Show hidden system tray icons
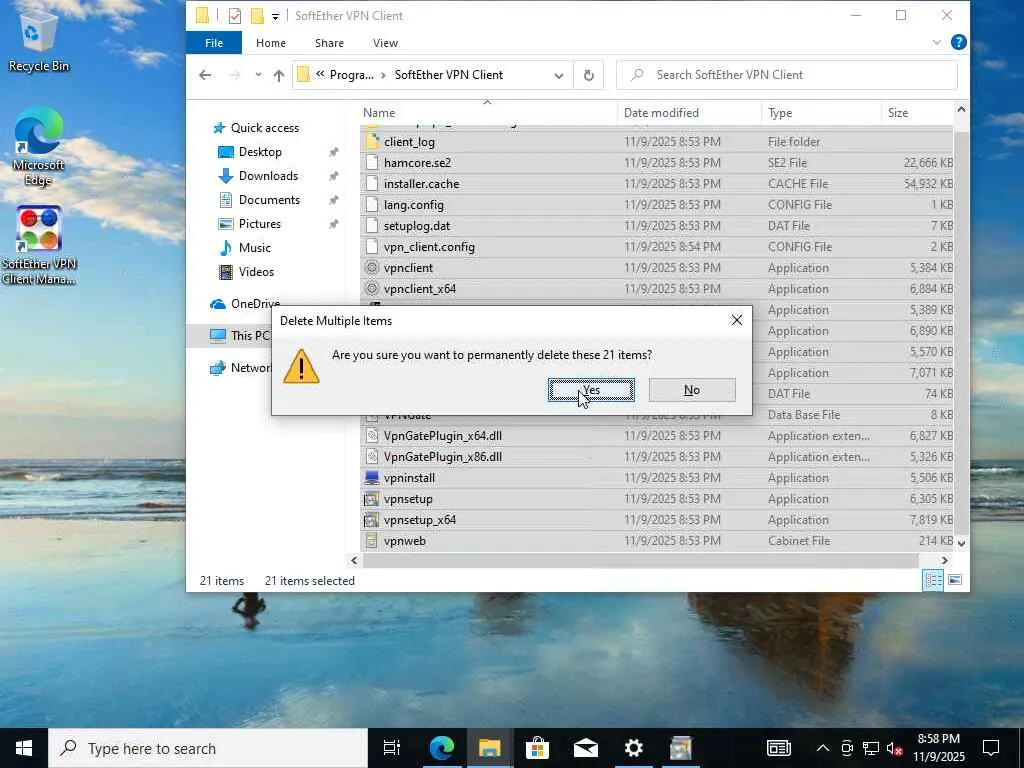1024x768 pixels. click(823, 748)
